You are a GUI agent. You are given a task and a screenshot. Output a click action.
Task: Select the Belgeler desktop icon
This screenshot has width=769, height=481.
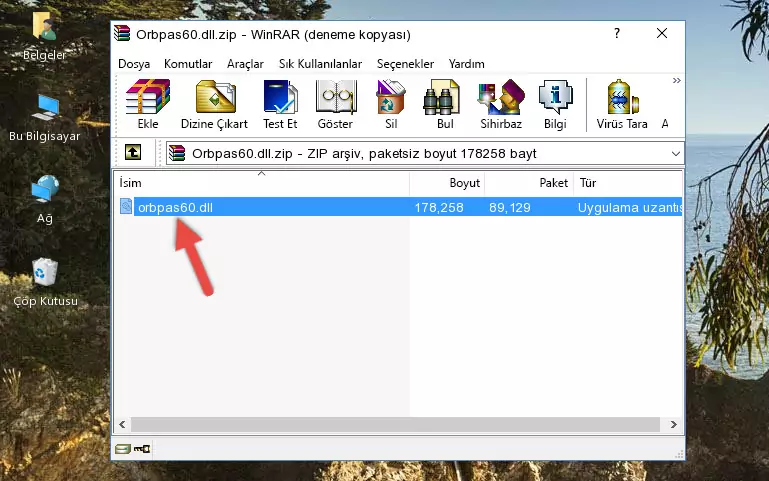coord(44,35)
